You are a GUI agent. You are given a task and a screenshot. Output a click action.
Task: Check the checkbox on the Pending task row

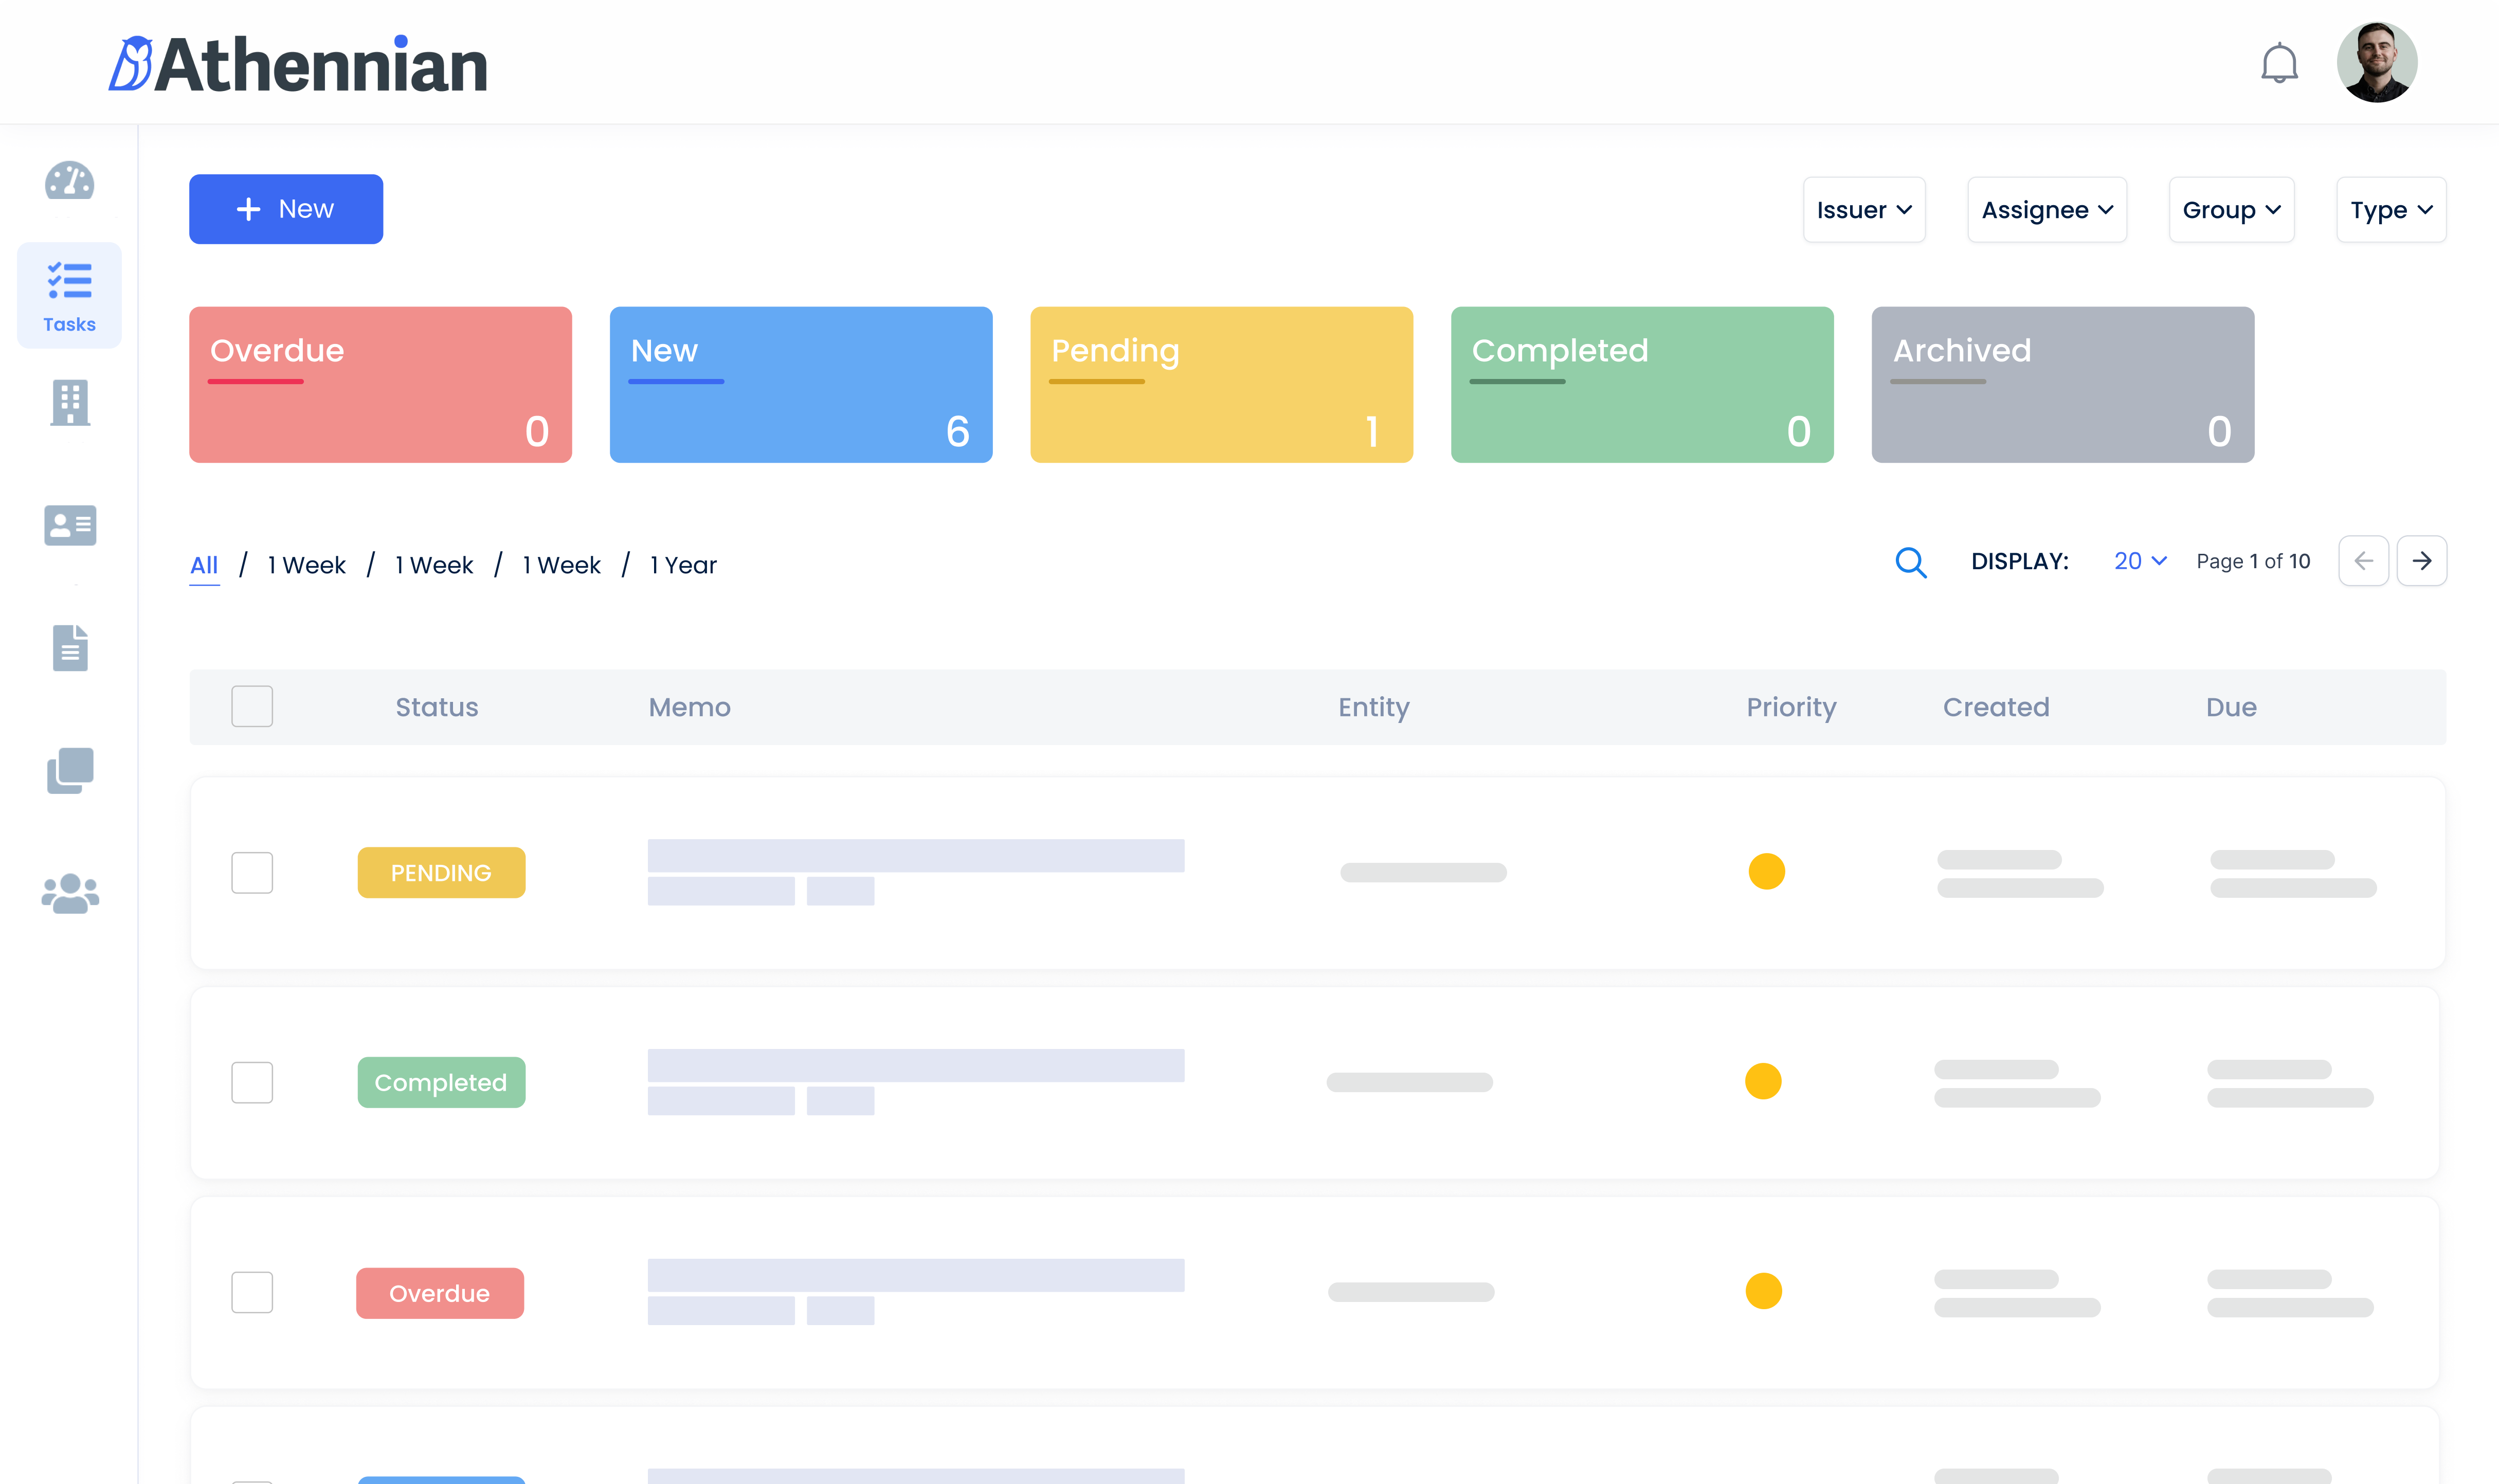click(252, 872)
